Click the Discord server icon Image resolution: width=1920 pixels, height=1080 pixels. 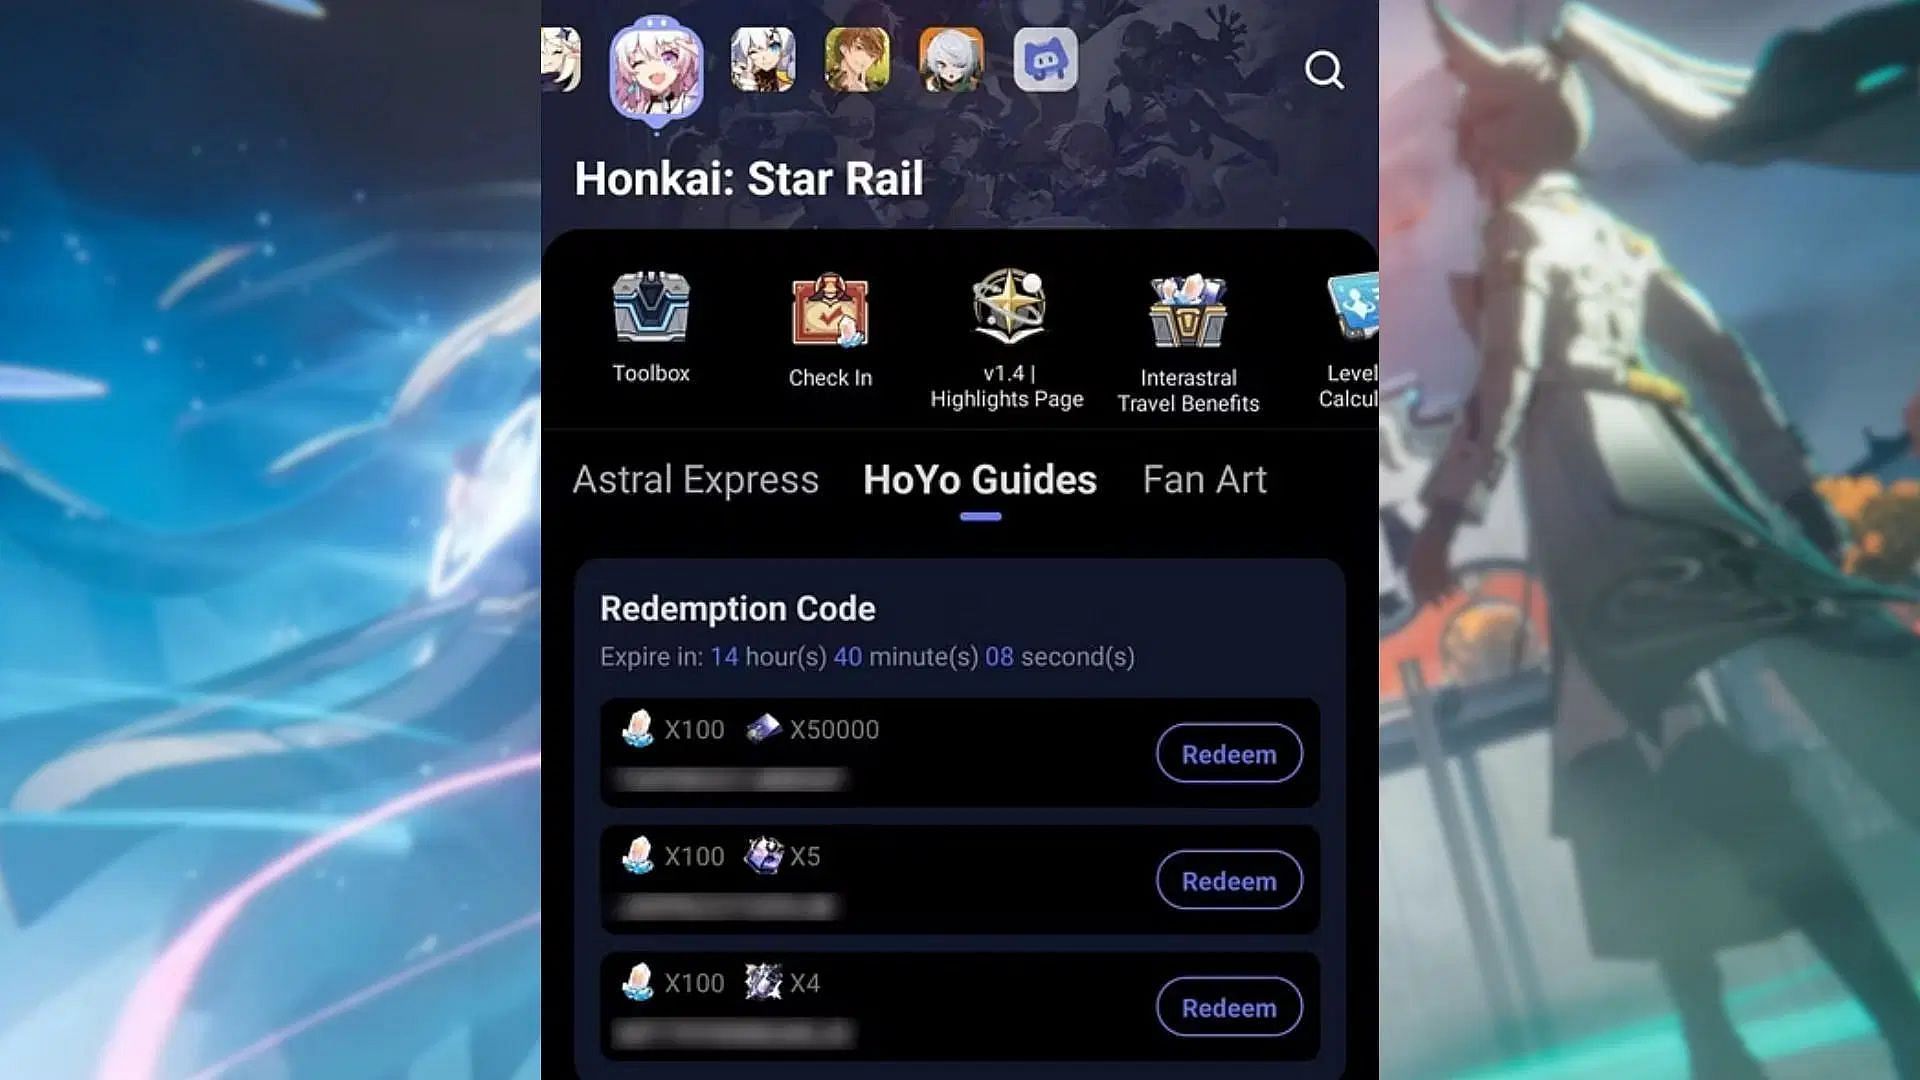(1047, 62)
